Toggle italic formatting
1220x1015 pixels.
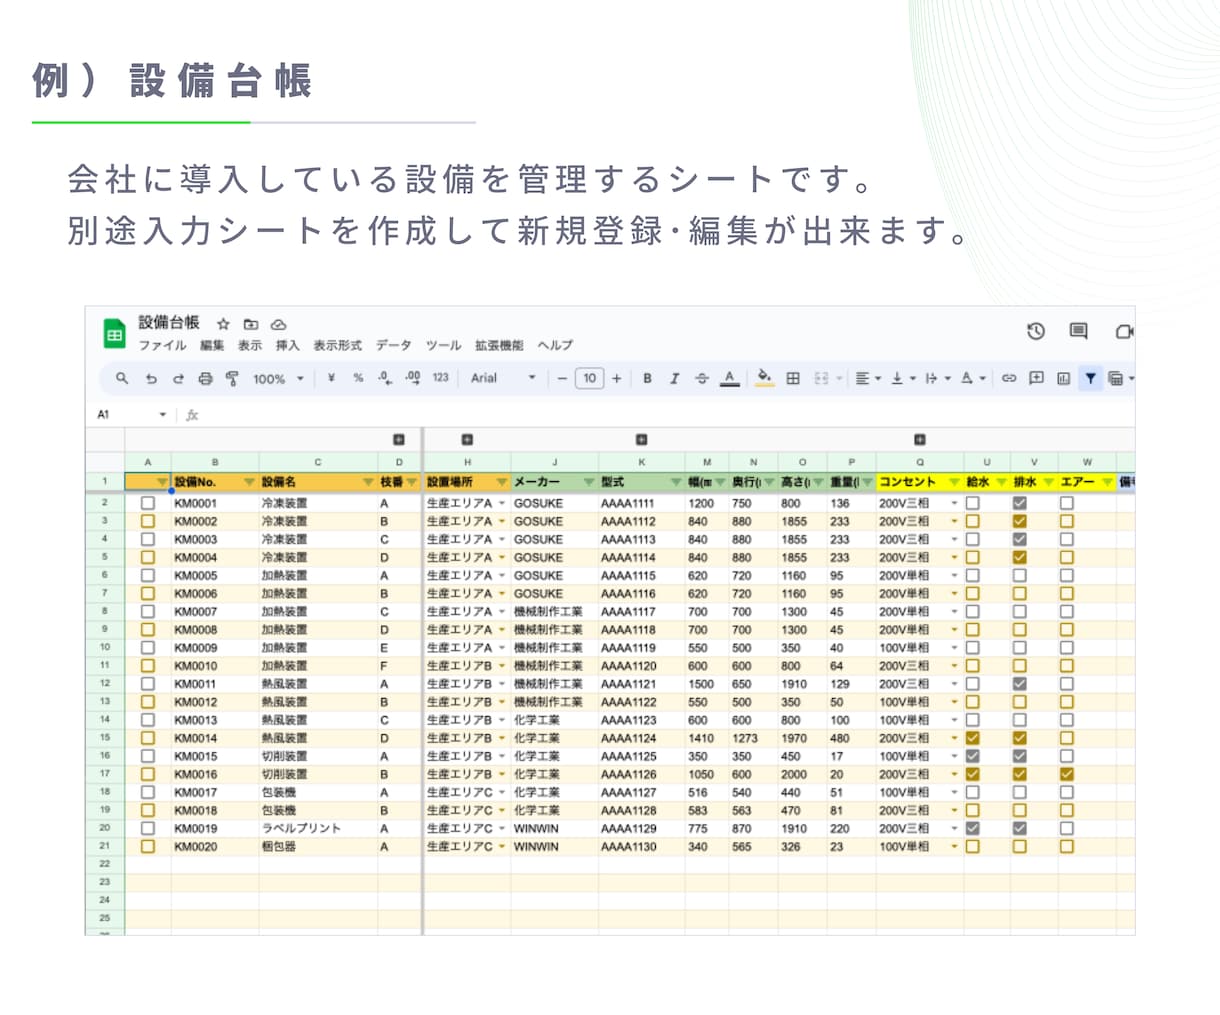pyautogui.click(x=674, y=378)
